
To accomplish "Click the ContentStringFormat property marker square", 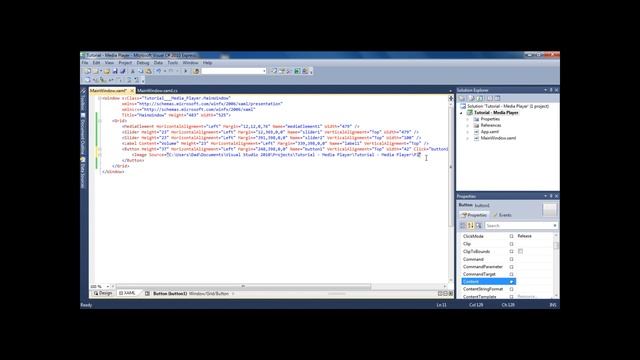I will point(511,289).
